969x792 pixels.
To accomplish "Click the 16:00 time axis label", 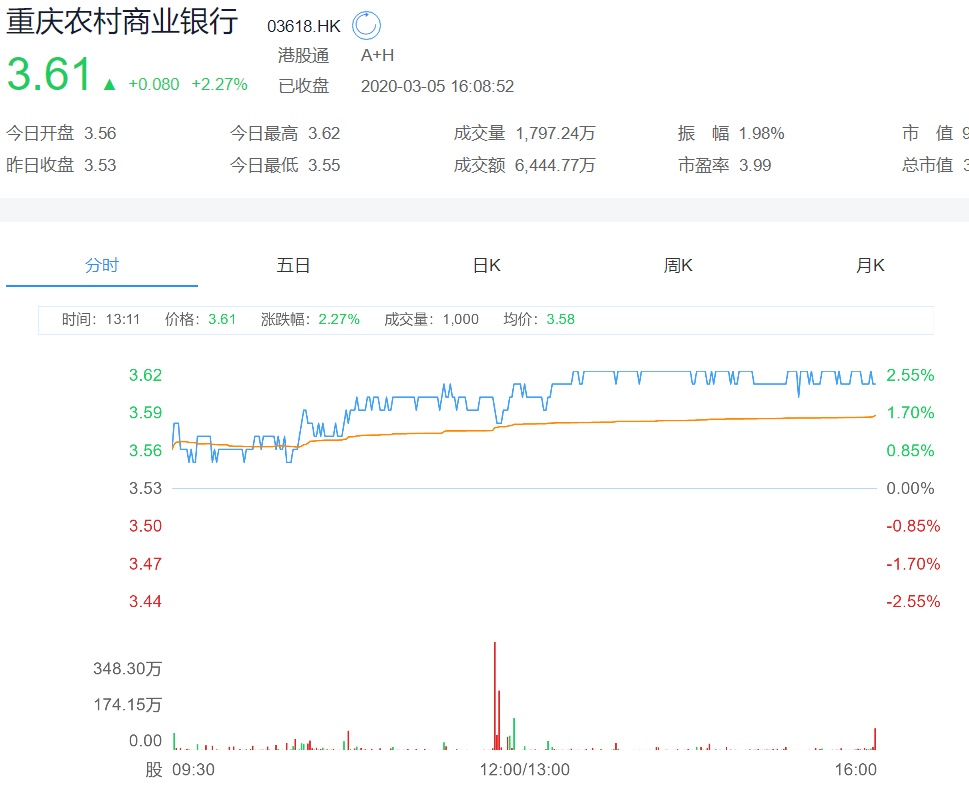I will click(x=856, y=769).
